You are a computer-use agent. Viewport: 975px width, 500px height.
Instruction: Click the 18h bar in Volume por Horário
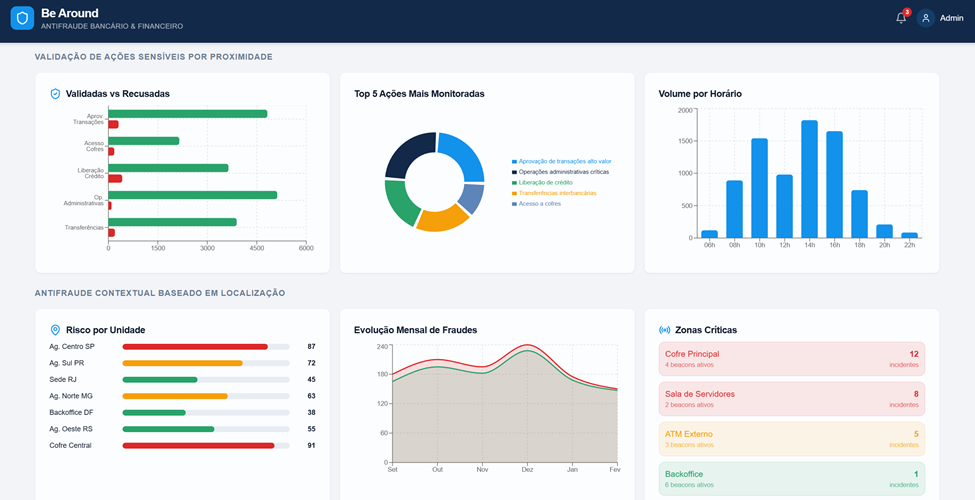coord(859,214)
